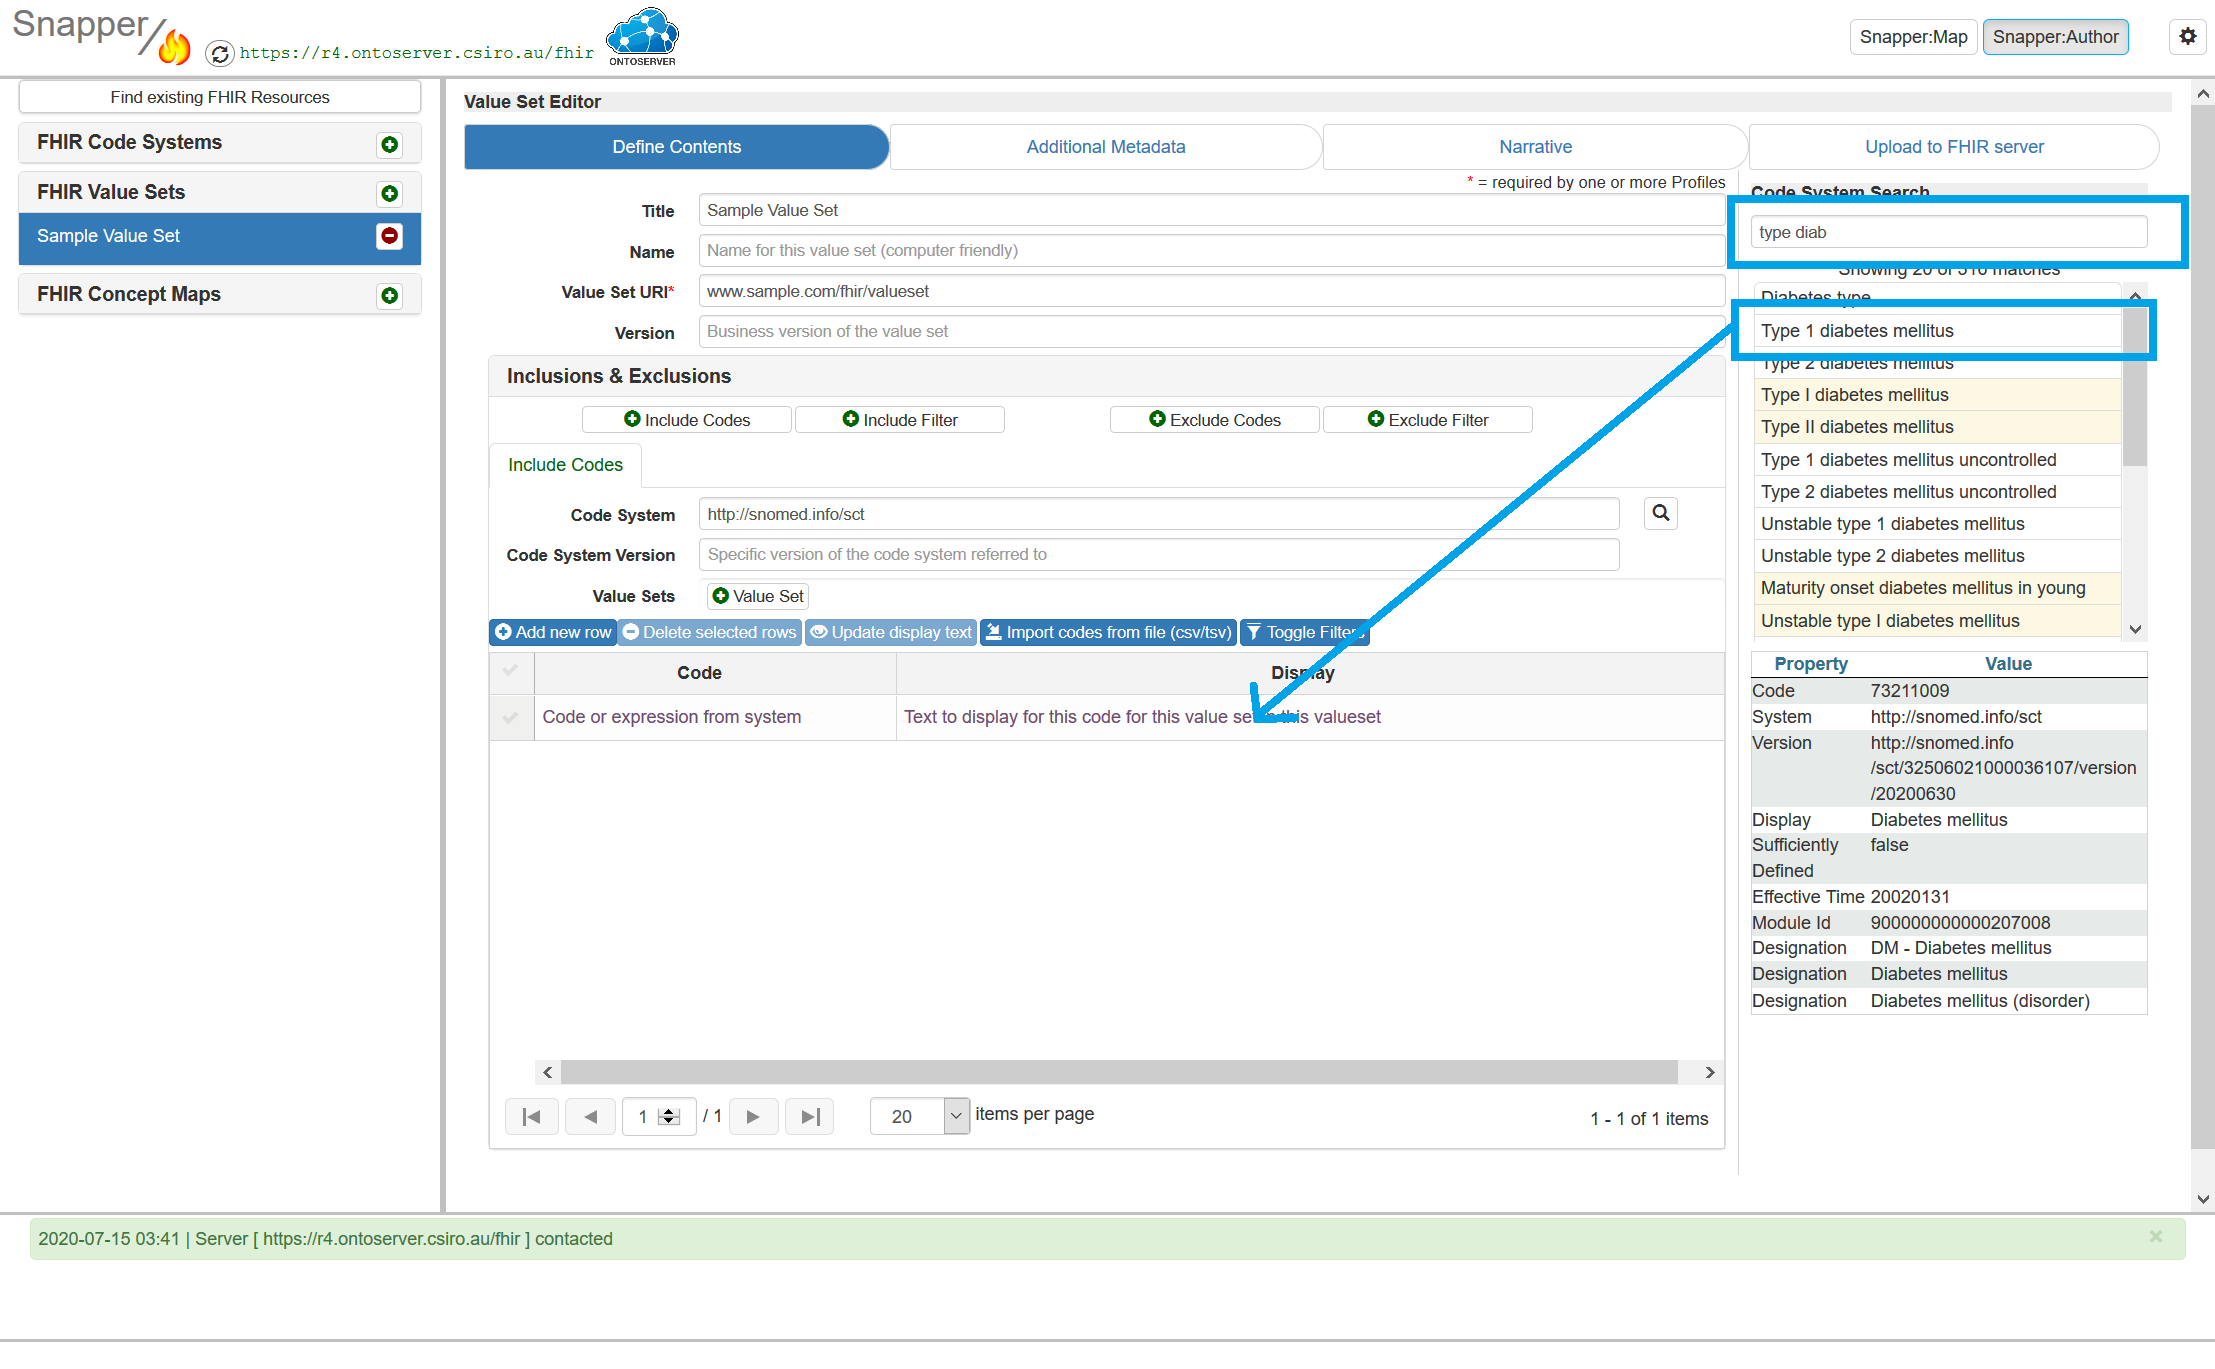
Task: Click the Version input field
Action: click(1212, 332)
